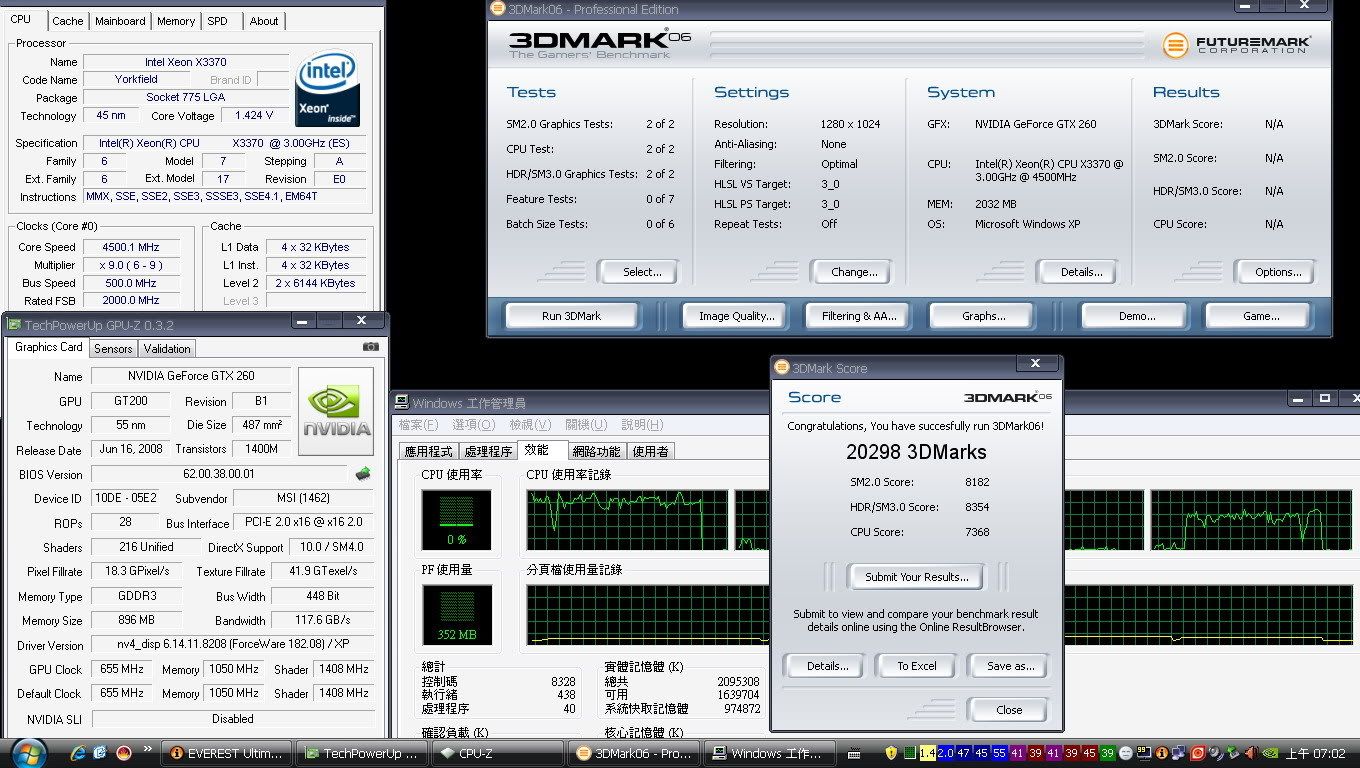Click the GPU-Z camera screenshot icon
Image resolution: width=1360 pixels, height=768 pixels.
[371, 347]
